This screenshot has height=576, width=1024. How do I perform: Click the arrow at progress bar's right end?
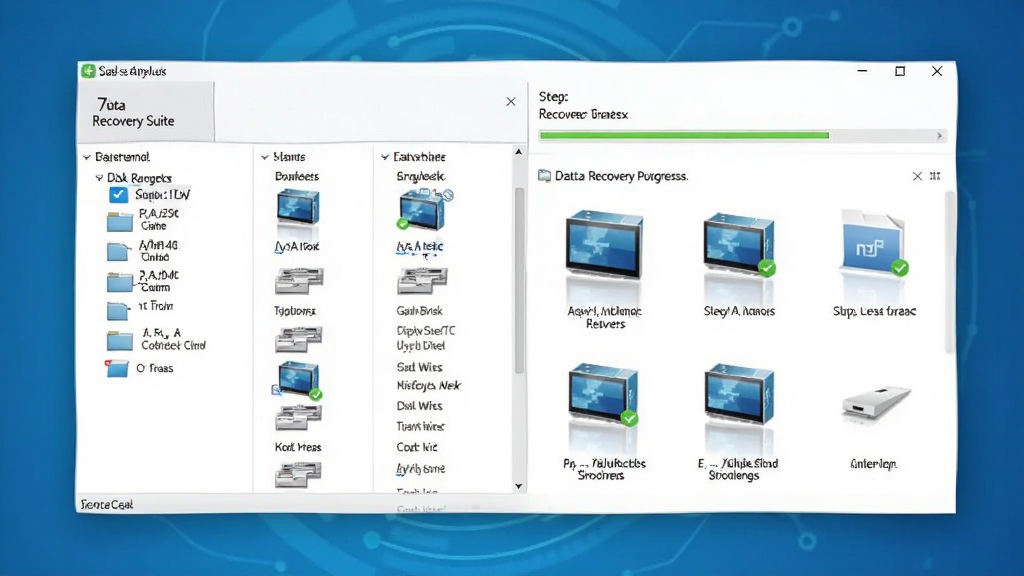point(940,136)
